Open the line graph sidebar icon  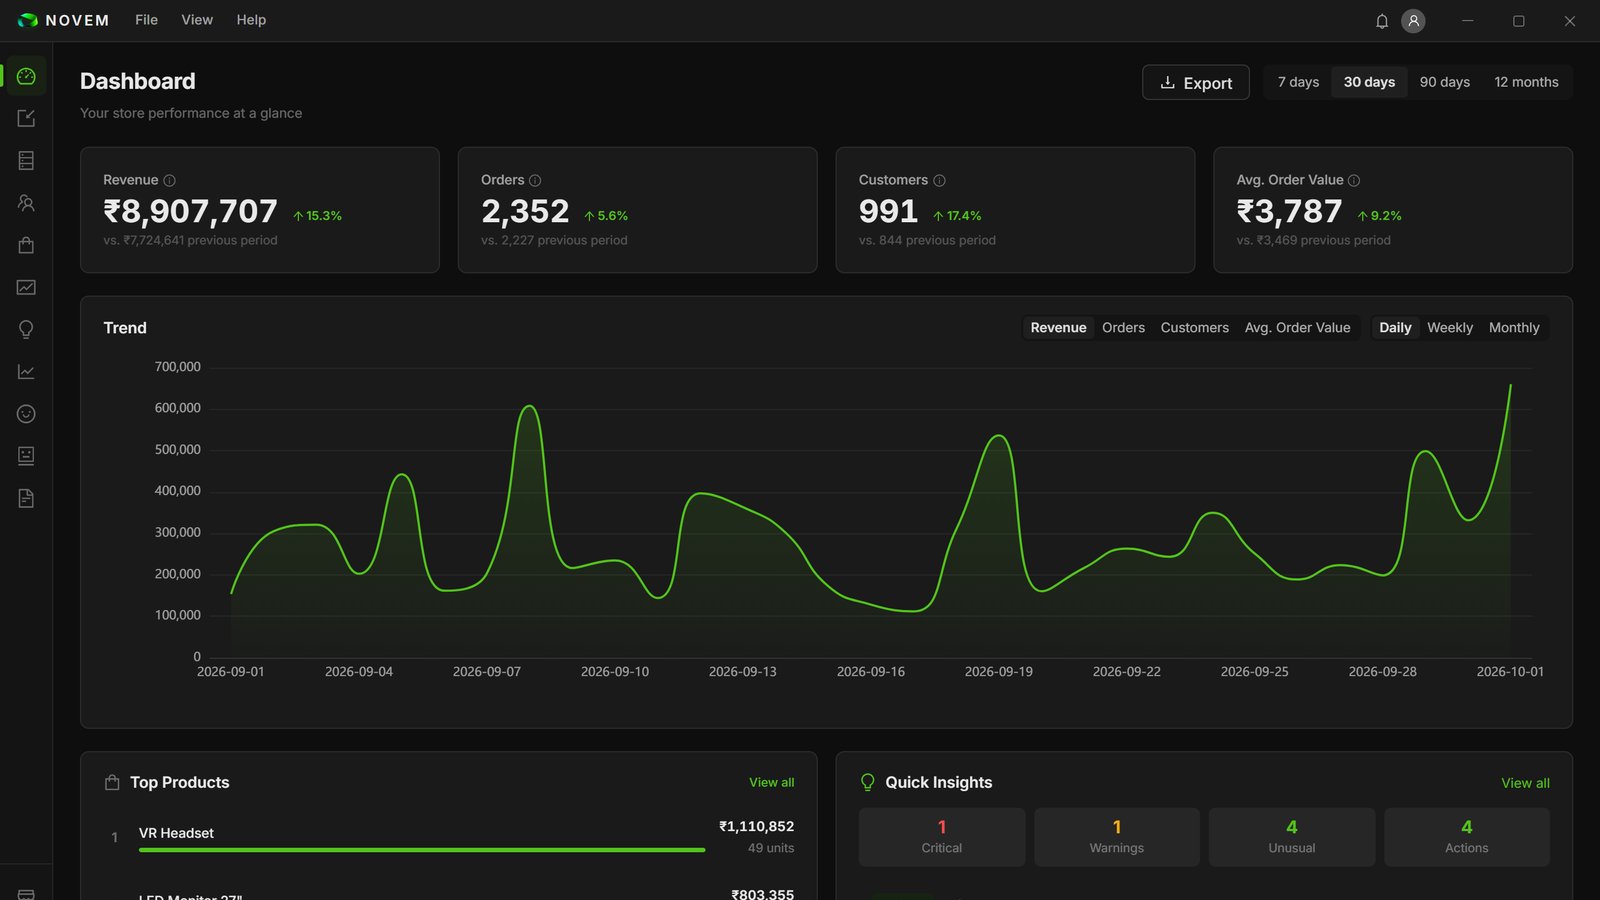coord(26,372)
